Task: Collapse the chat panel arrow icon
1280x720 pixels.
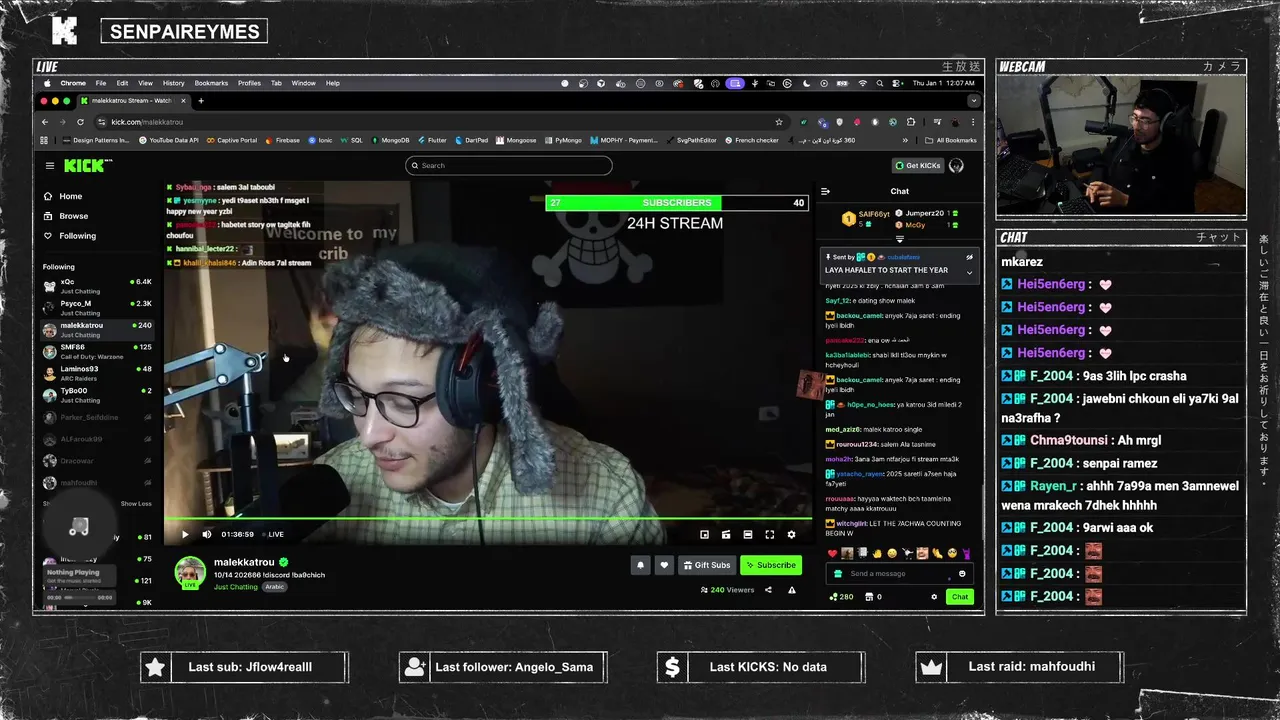Action: (825, 191)
